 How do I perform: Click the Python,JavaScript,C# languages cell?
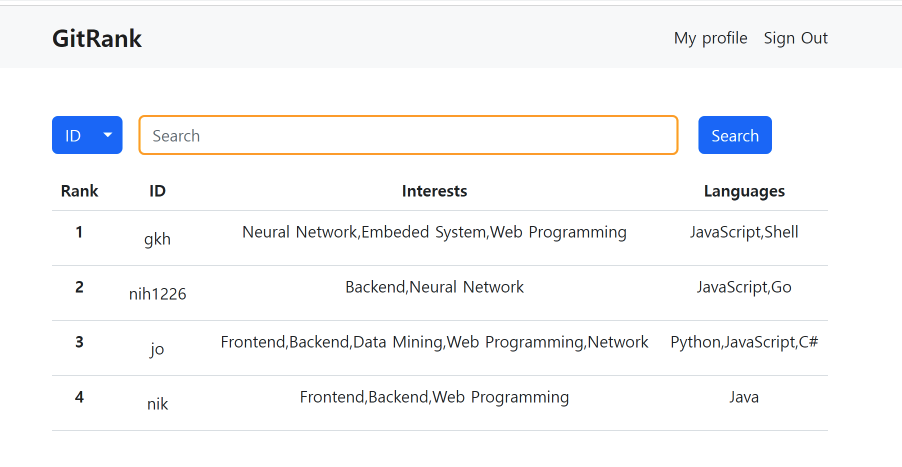coord(744,342)
